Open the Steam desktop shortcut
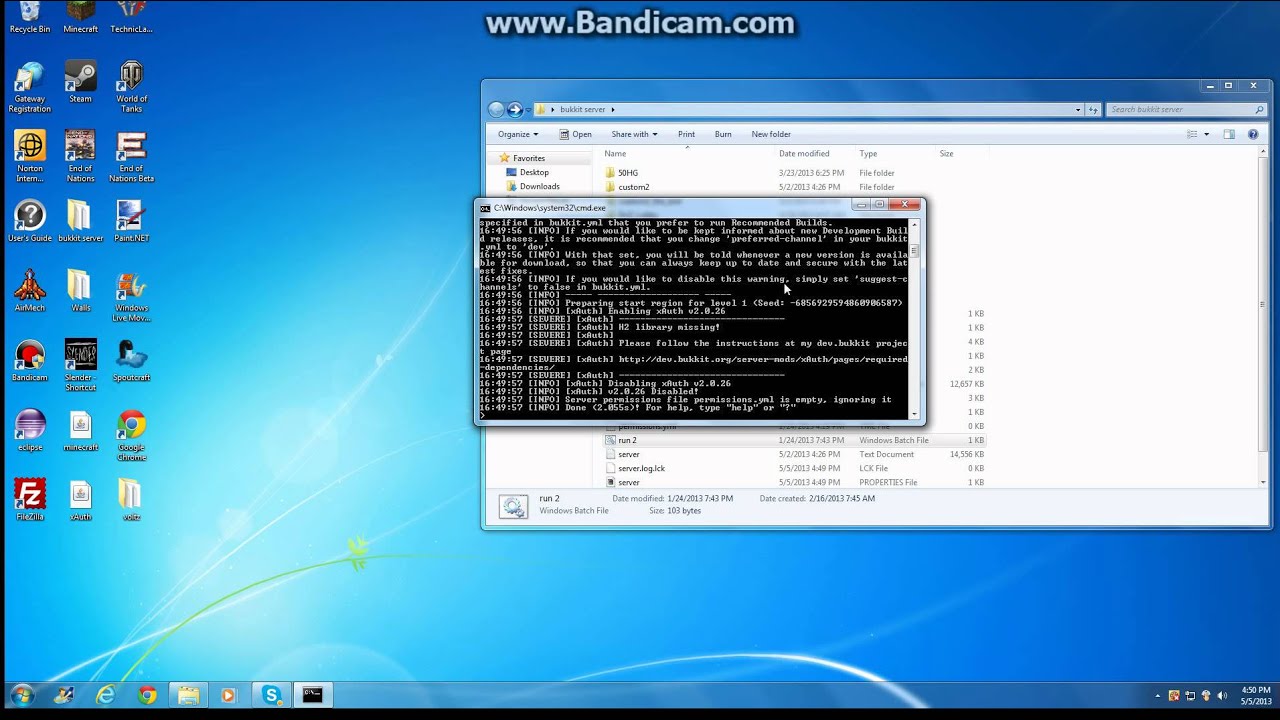The image size is (1280, 720). point(80,82)
